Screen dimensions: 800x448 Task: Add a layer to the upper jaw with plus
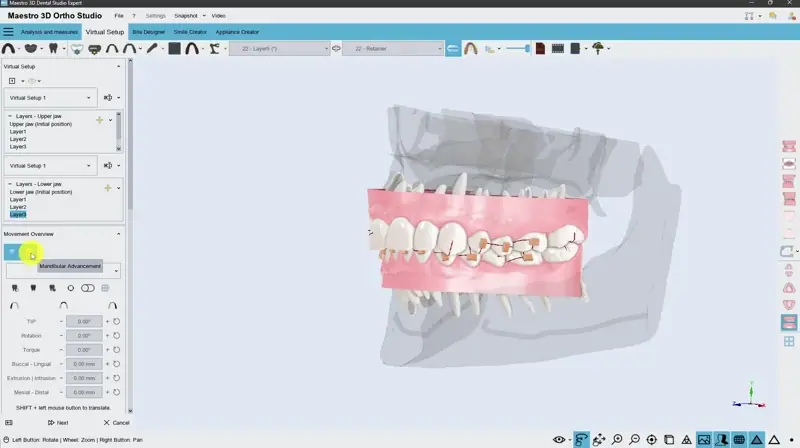[99, 120]
